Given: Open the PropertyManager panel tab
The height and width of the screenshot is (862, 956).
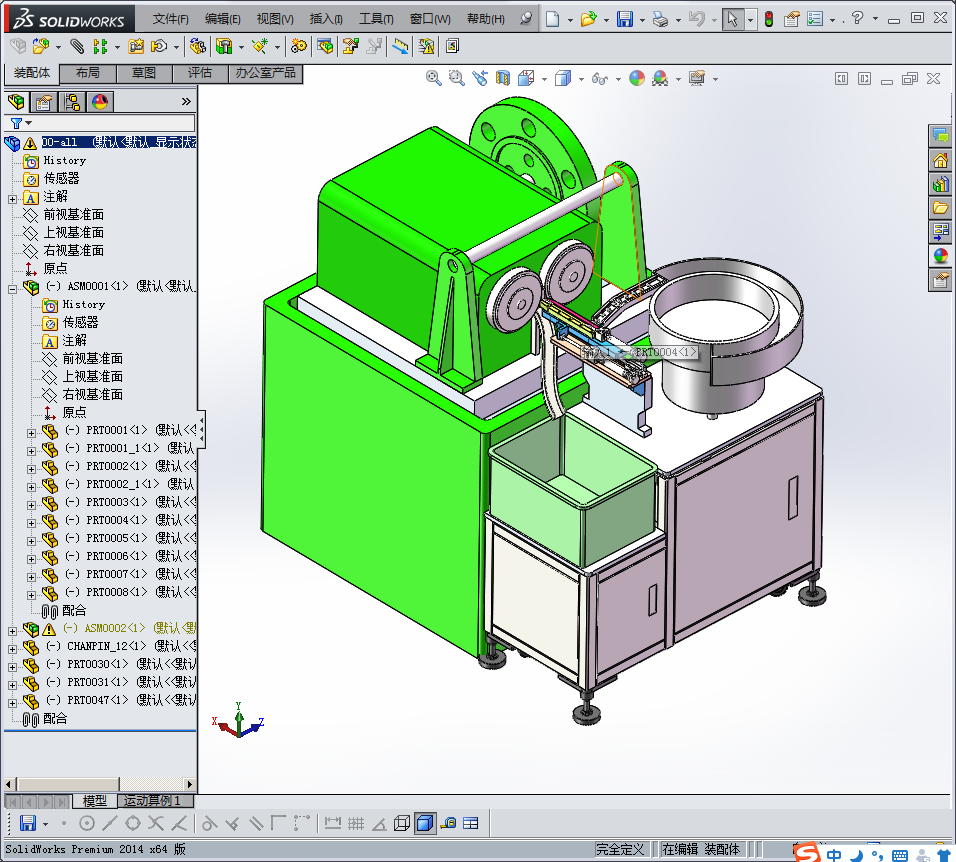Looking at the screenshot, I should [43, 102].
